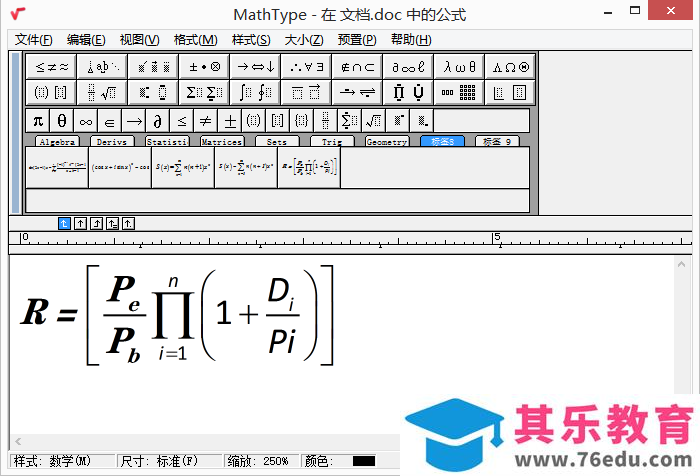
Task: Open the arrow symbols palette
Action: pyautogui.click(x=255, y=67)
